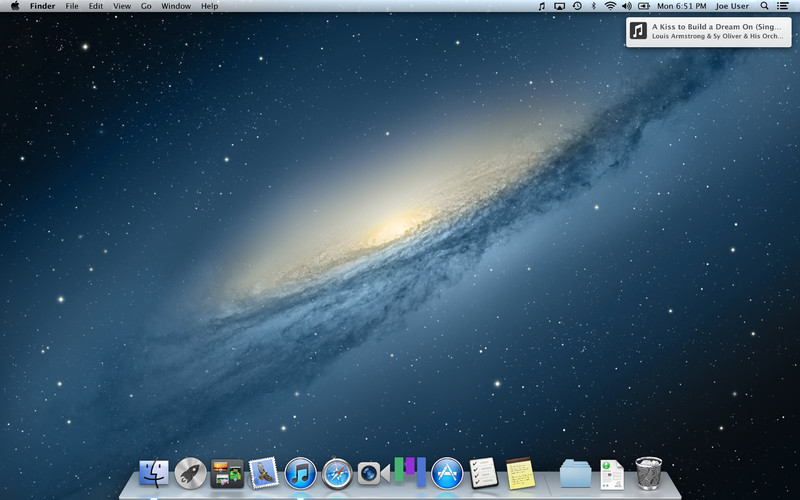This screenshot has height=500, width=800.
Task: Open Mission Control in the Dock
Action: tap(227, 473)
